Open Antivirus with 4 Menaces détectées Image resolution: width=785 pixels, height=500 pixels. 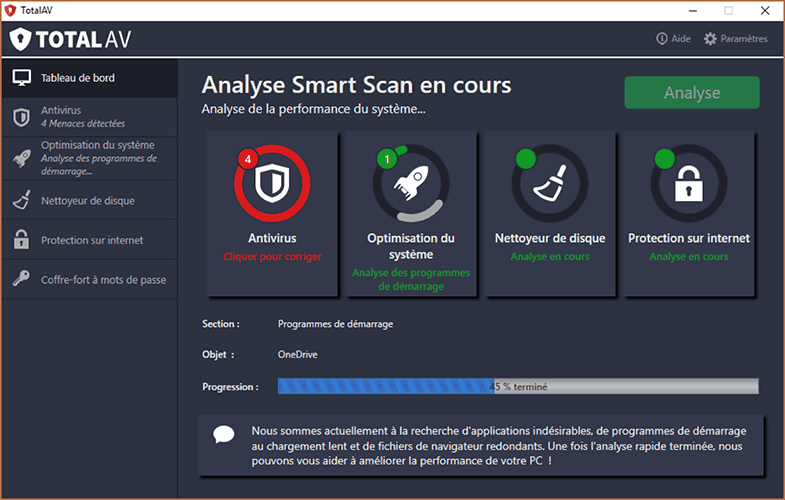[x=89, y=117]
